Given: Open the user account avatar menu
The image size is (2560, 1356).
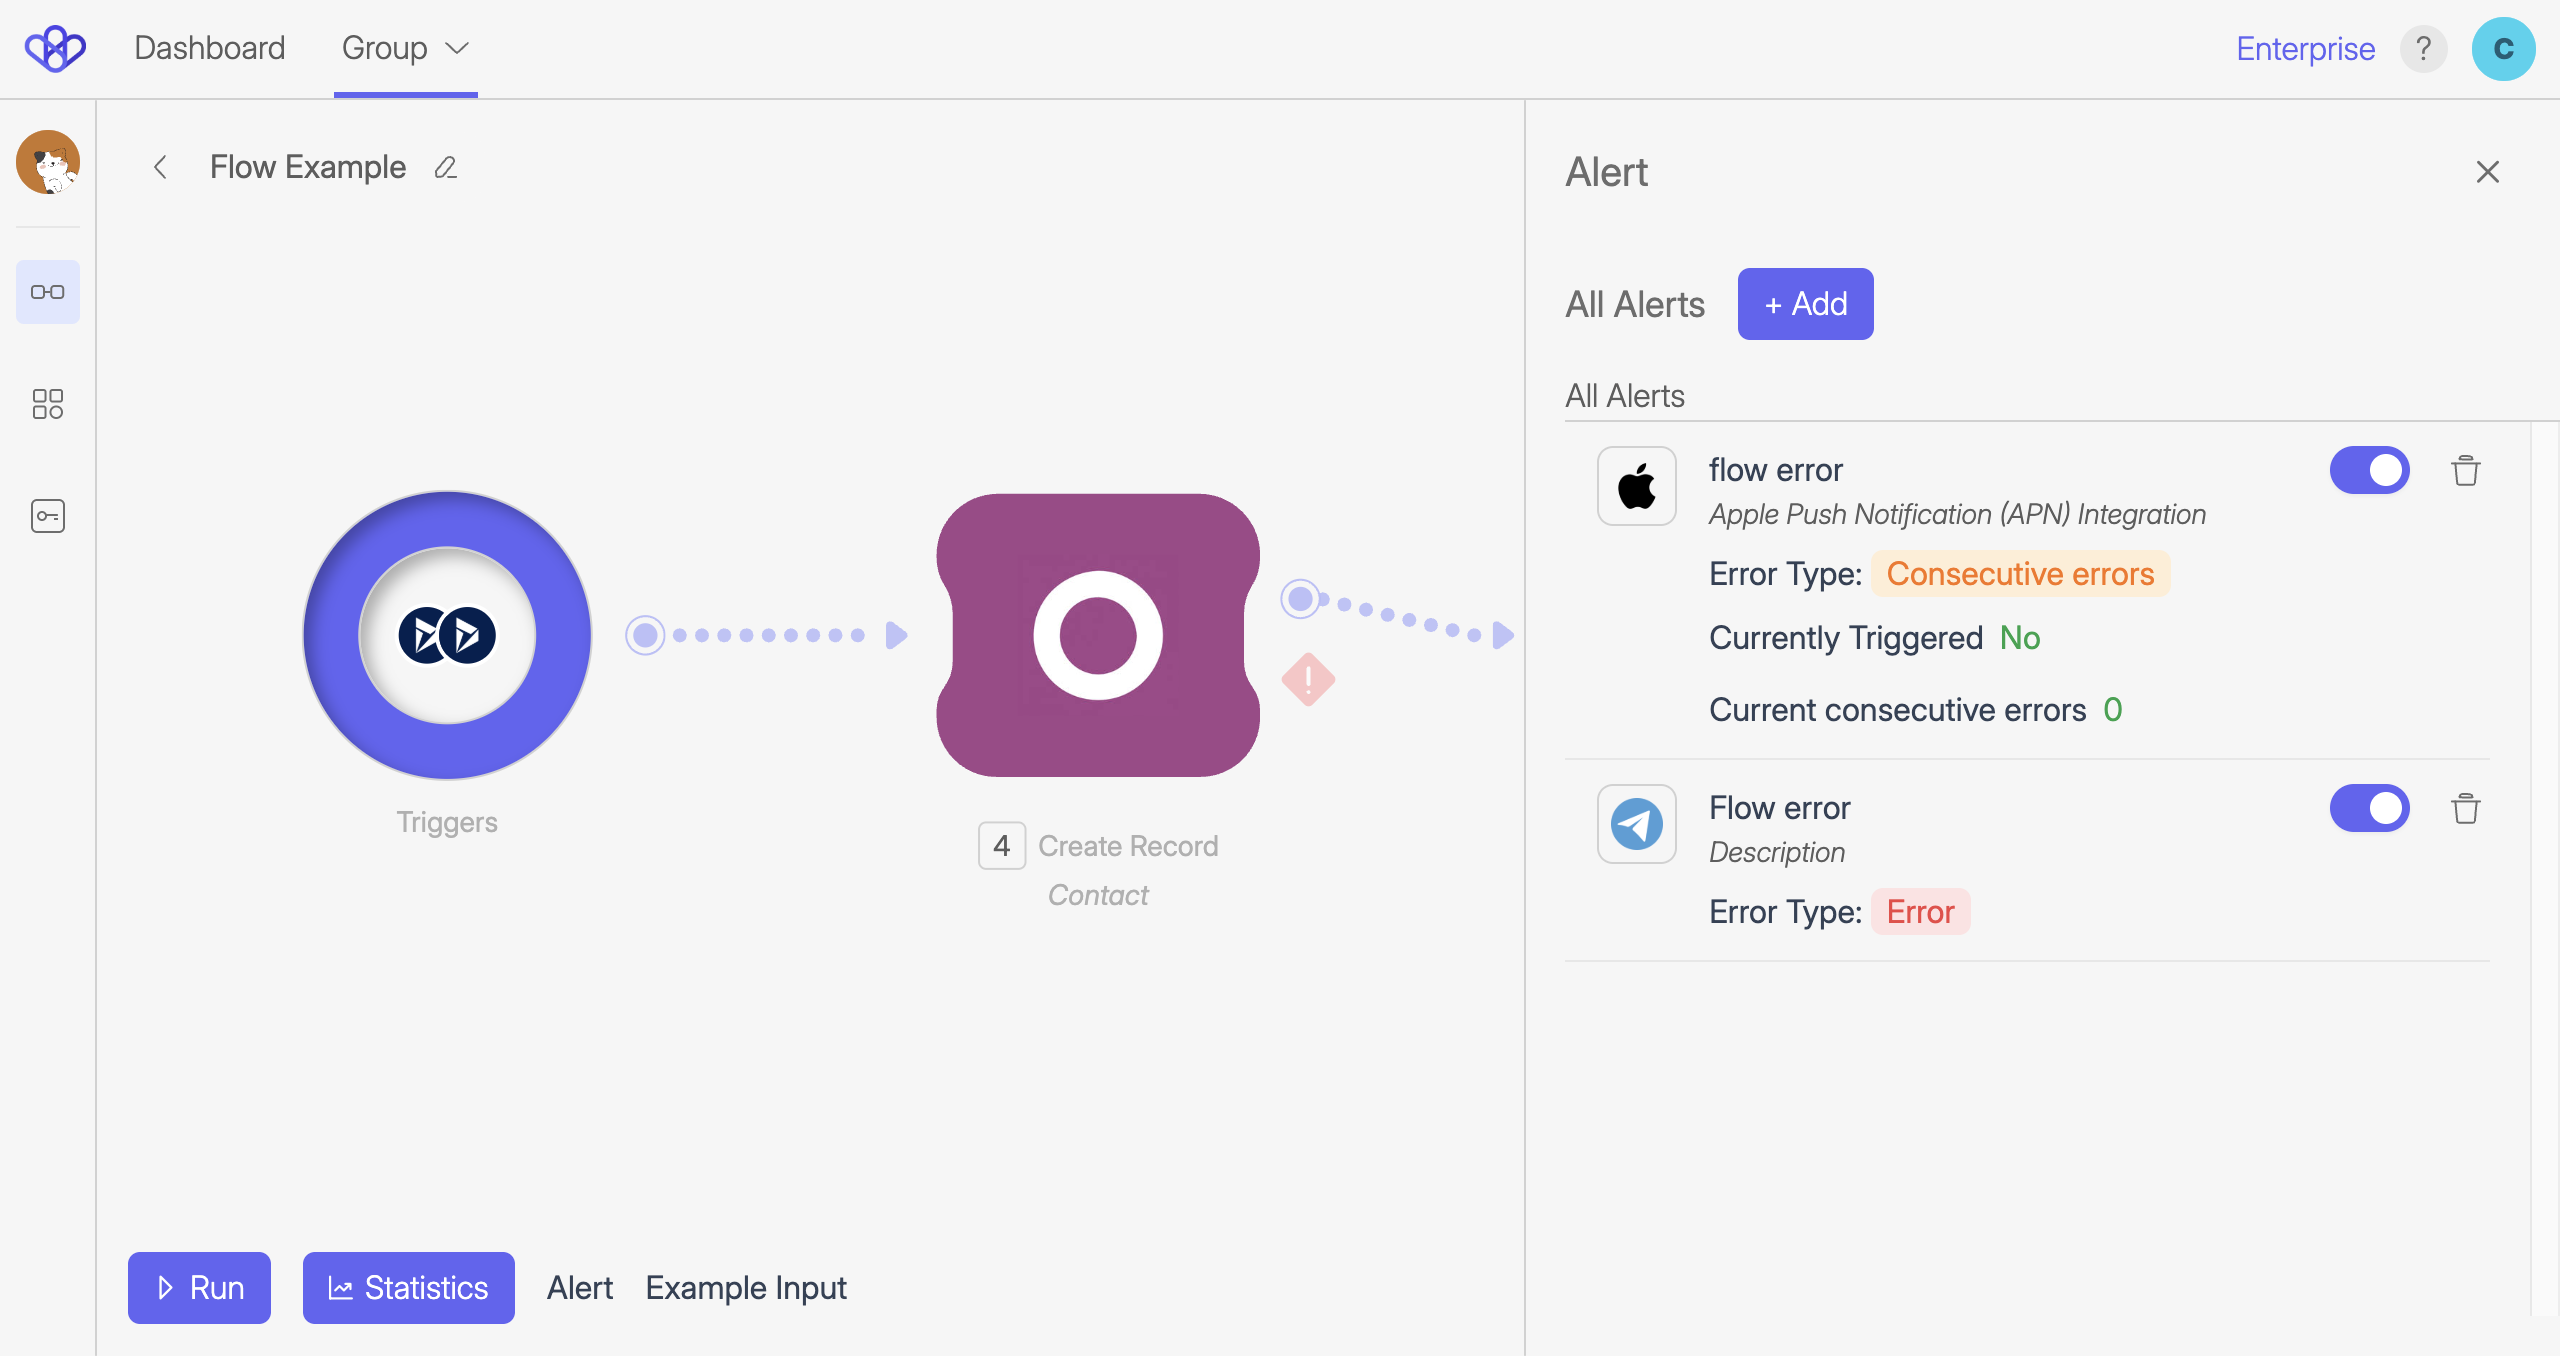Looking at the screenshot, I should (2503, 49).
